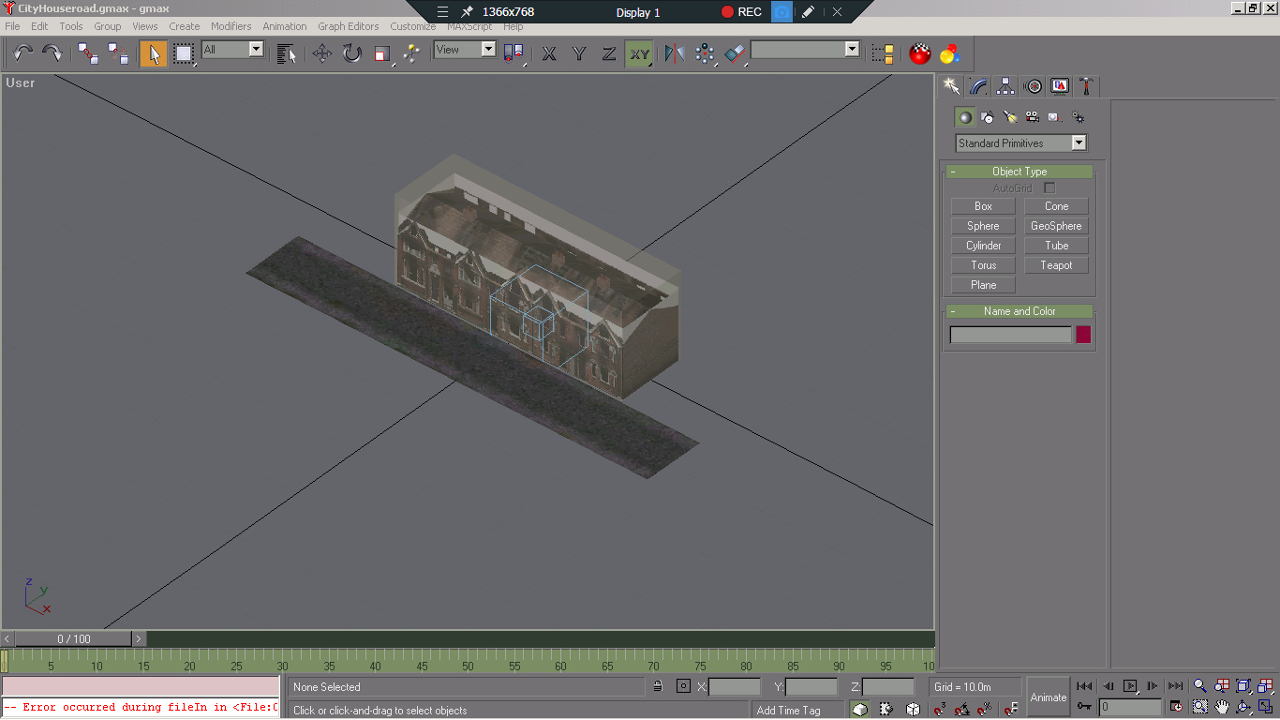Screen dimensions: 1280x720
Task: Select the Unlink Selection tool
Action: click(118, 54)
